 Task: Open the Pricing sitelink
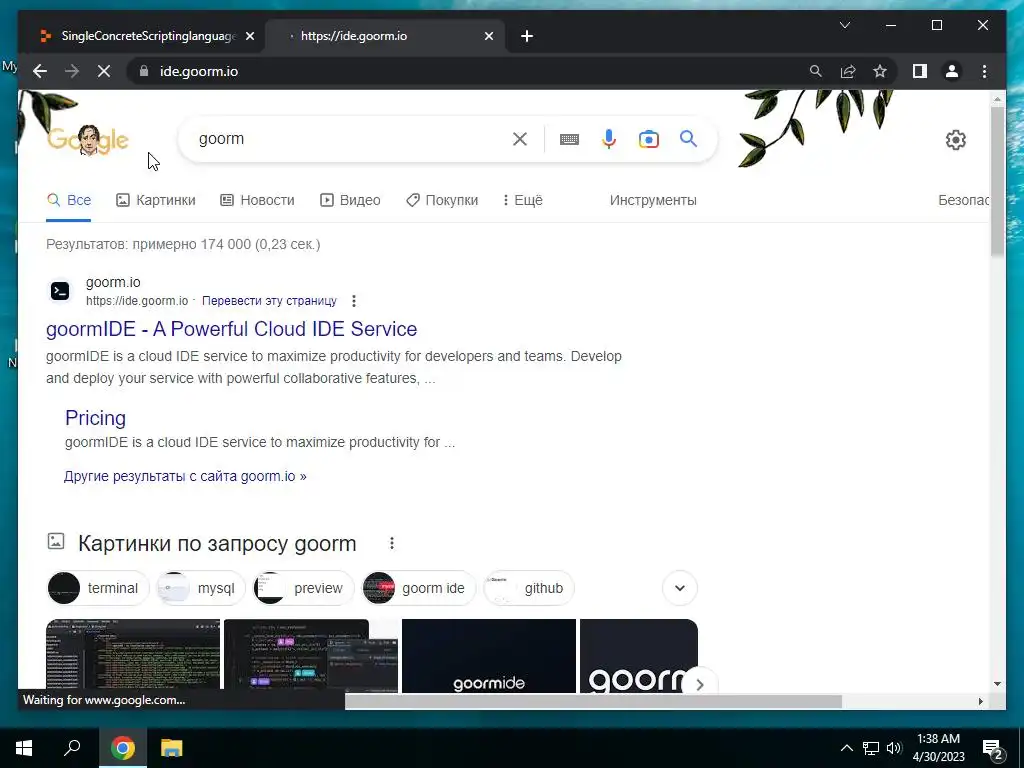tap(95, 418)
